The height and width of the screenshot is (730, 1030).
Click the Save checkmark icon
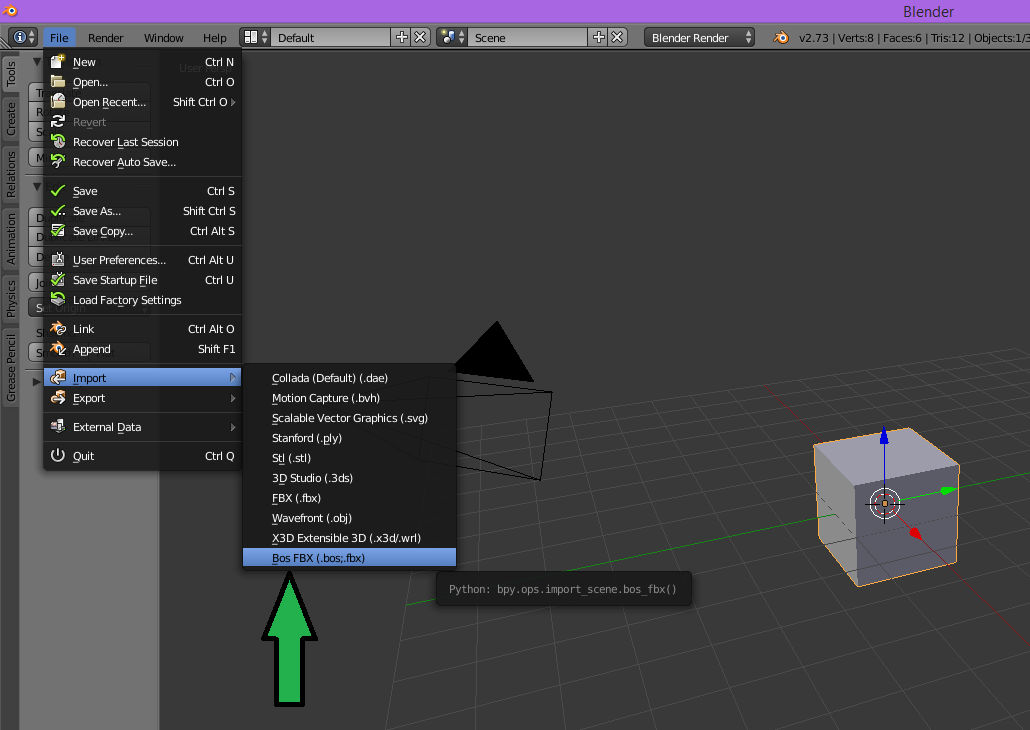[58, 191]
